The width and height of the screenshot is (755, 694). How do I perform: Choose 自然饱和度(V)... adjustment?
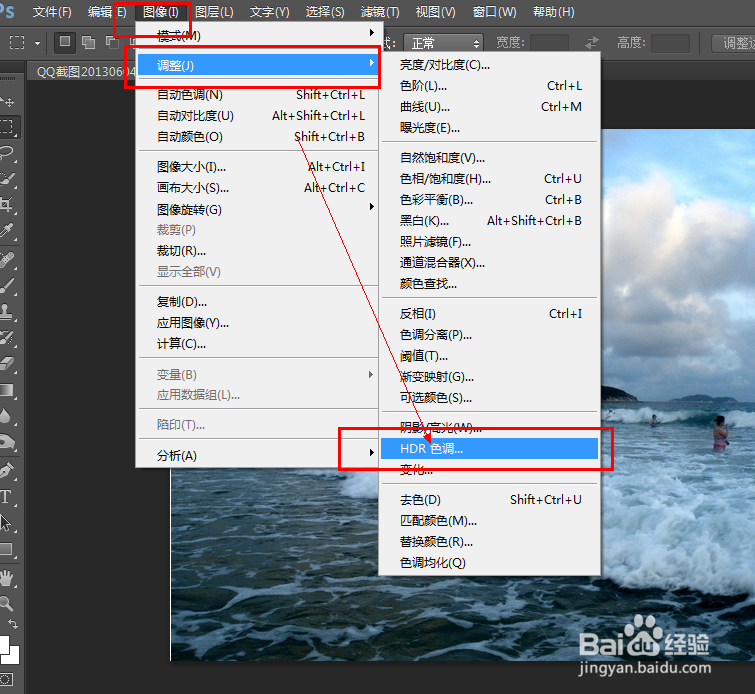point(489,157)
